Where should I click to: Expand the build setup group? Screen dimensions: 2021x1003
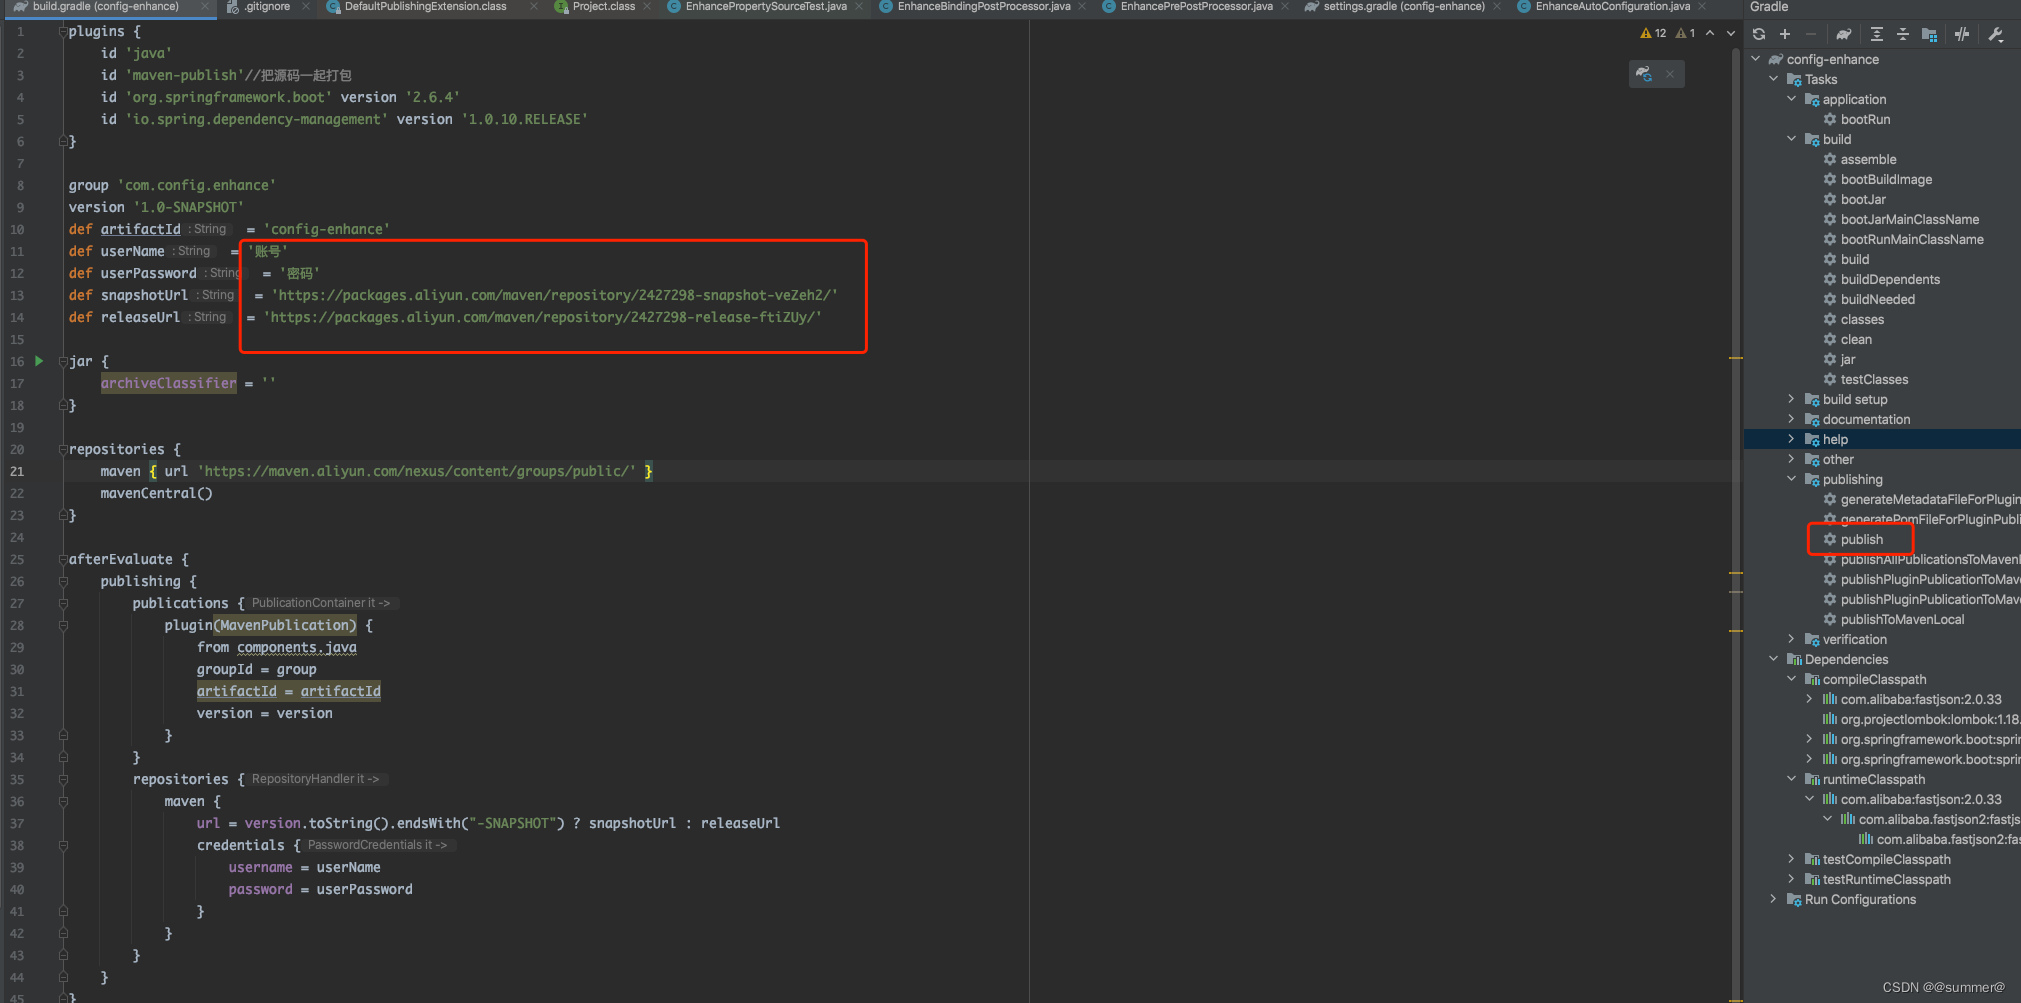1792,399
